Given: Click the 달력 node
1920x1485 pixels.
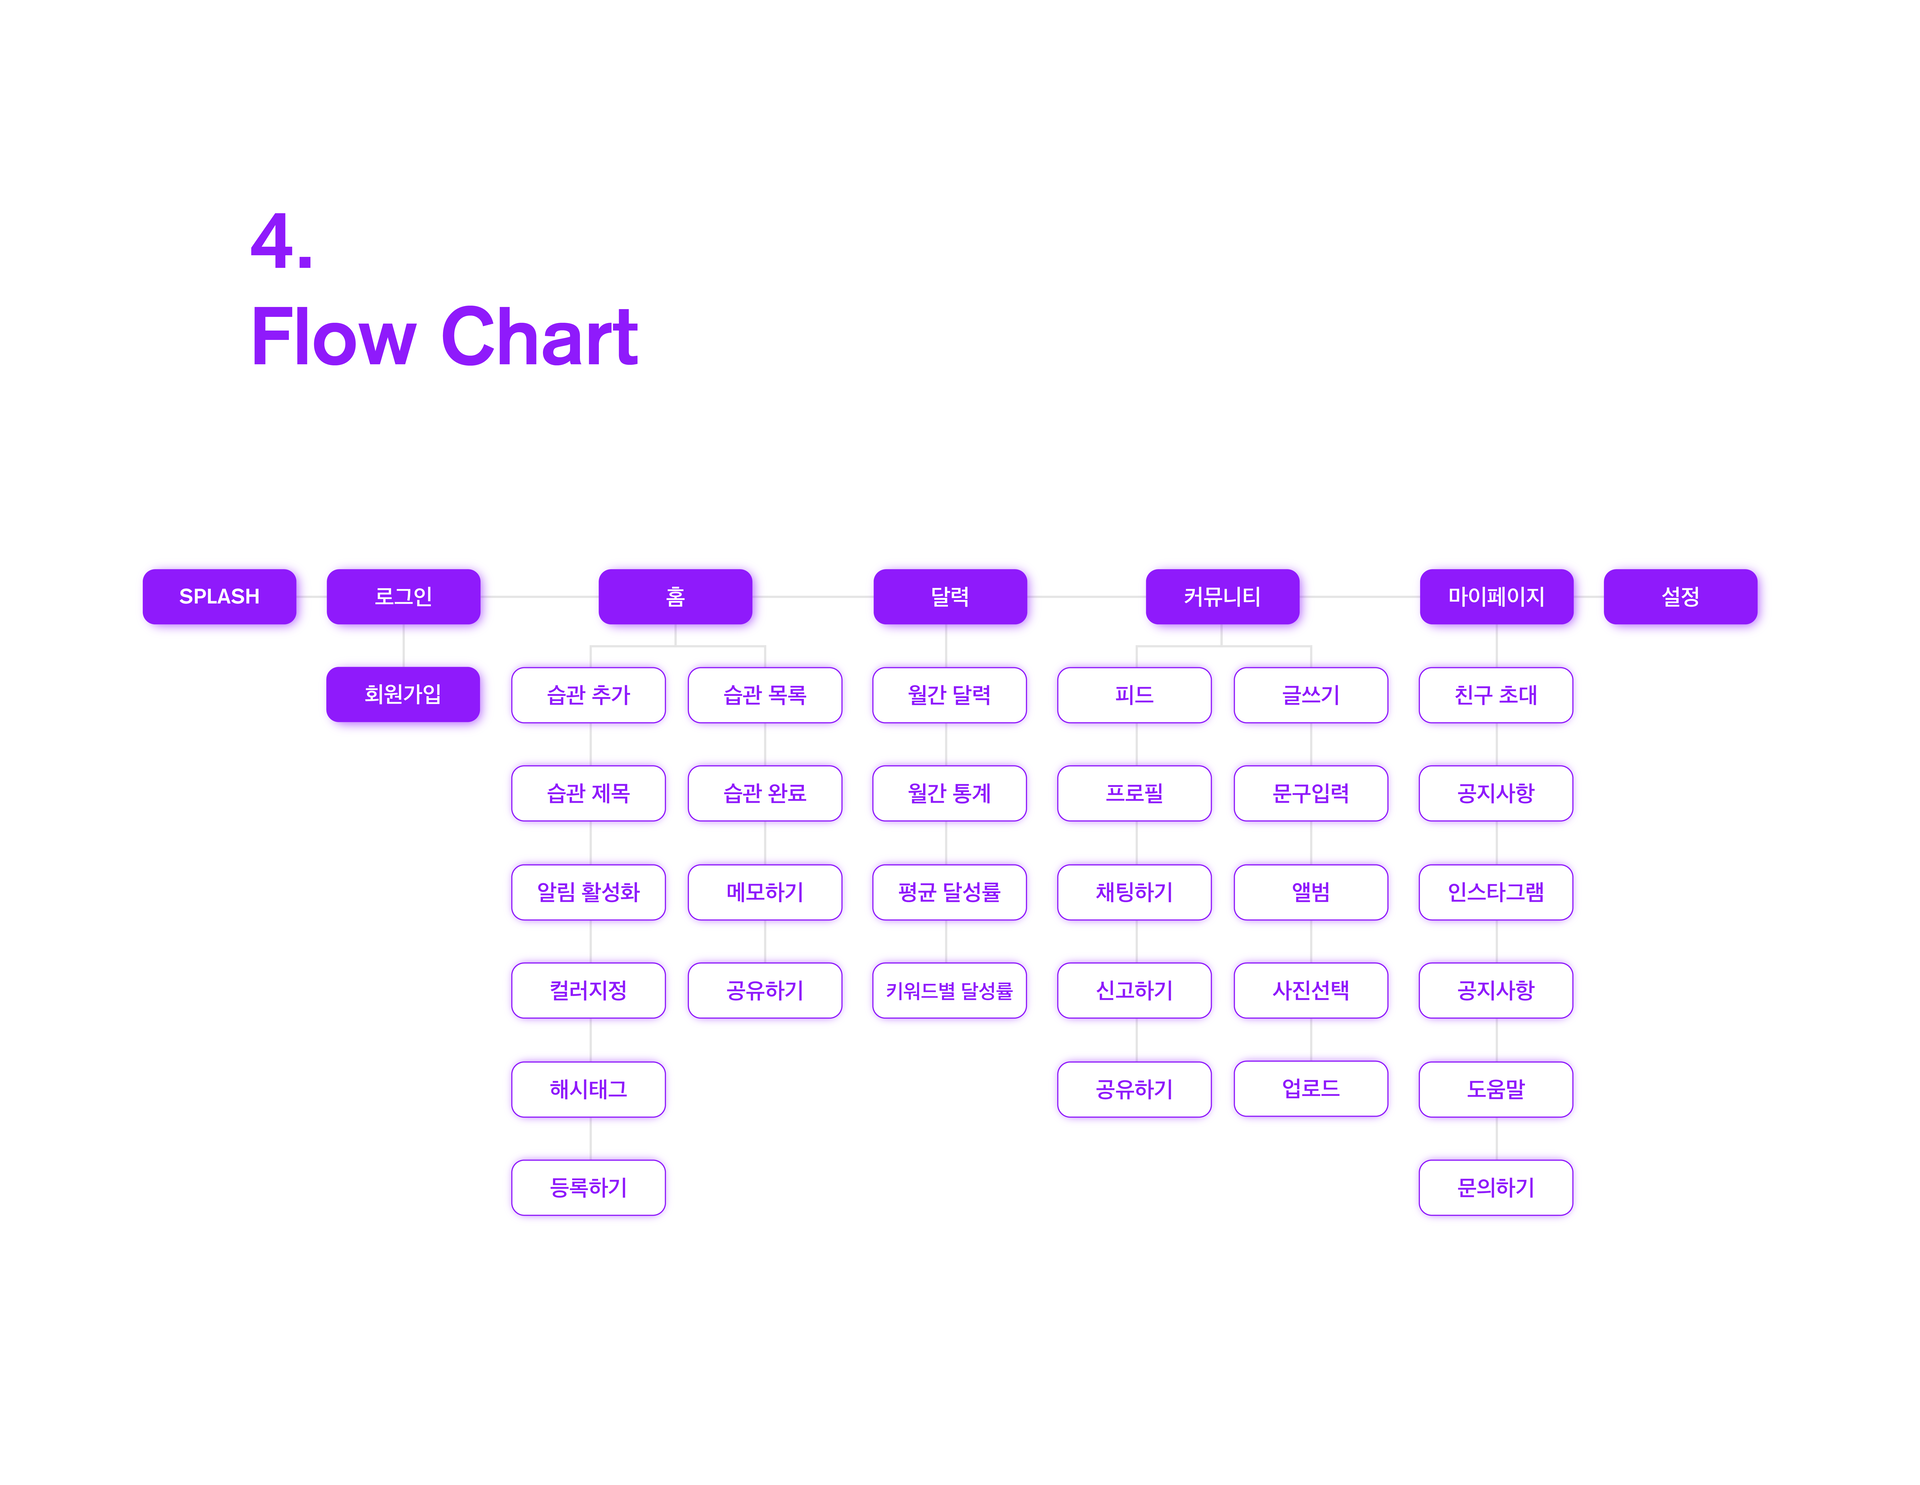Looking at the screenshot, I should (x=950, y=596).
